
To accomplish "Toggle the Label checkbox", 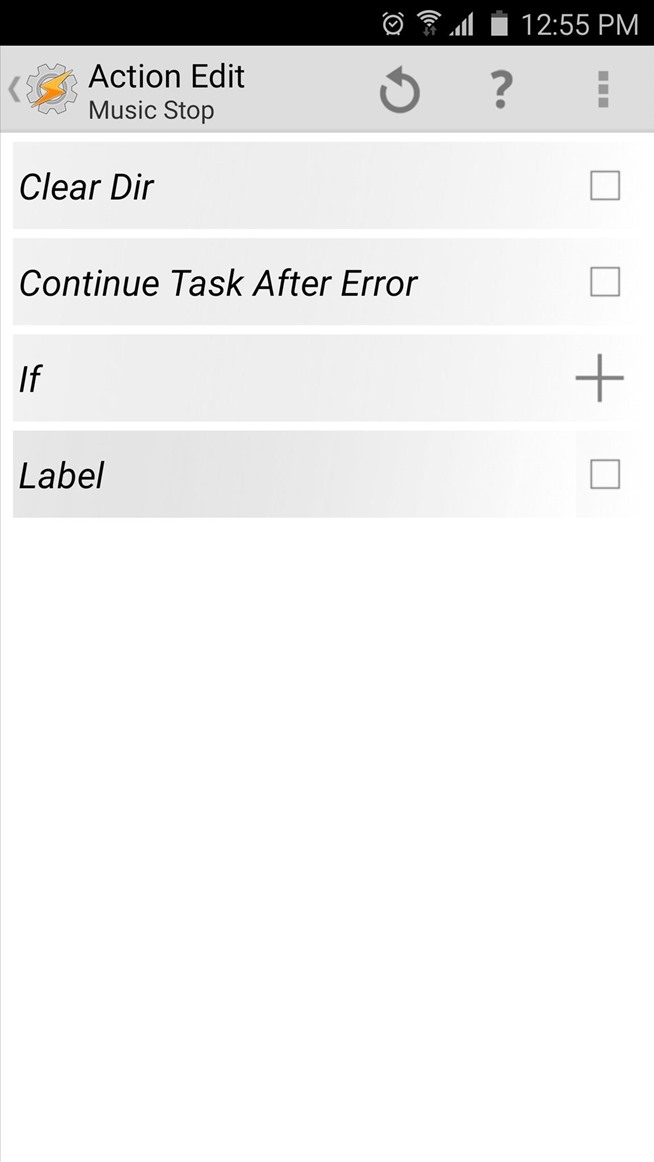I will coord(605,474).
